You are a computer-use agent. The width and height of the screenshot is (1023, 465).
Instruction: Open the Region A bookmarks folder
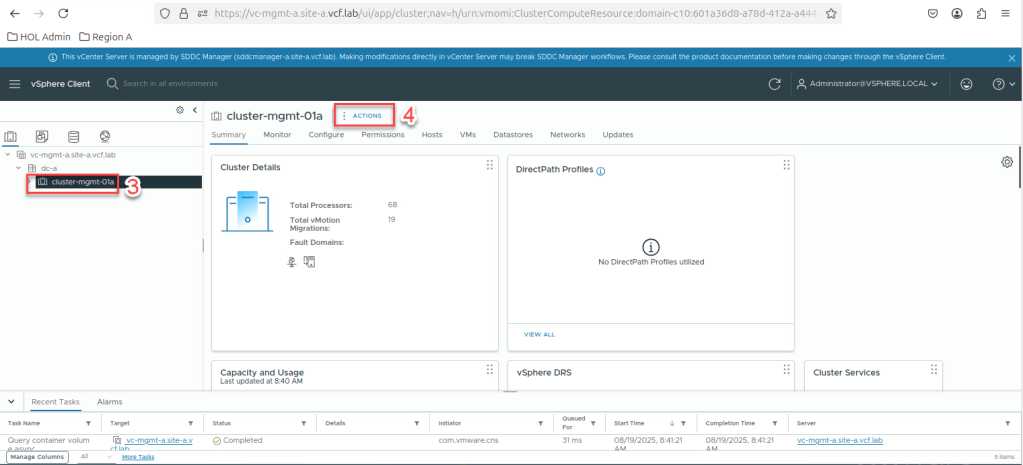click(106, 37)
